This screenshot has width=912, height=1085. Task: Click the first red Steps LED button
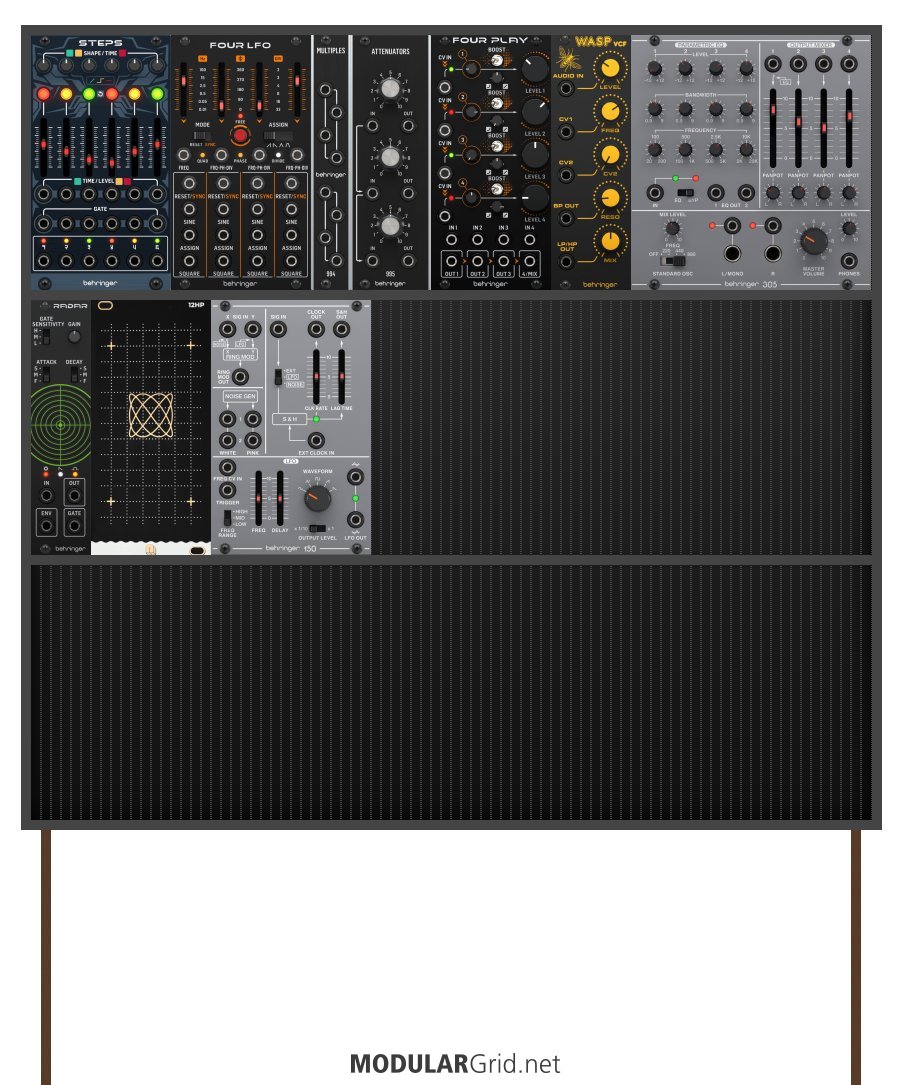click(44, 93)
